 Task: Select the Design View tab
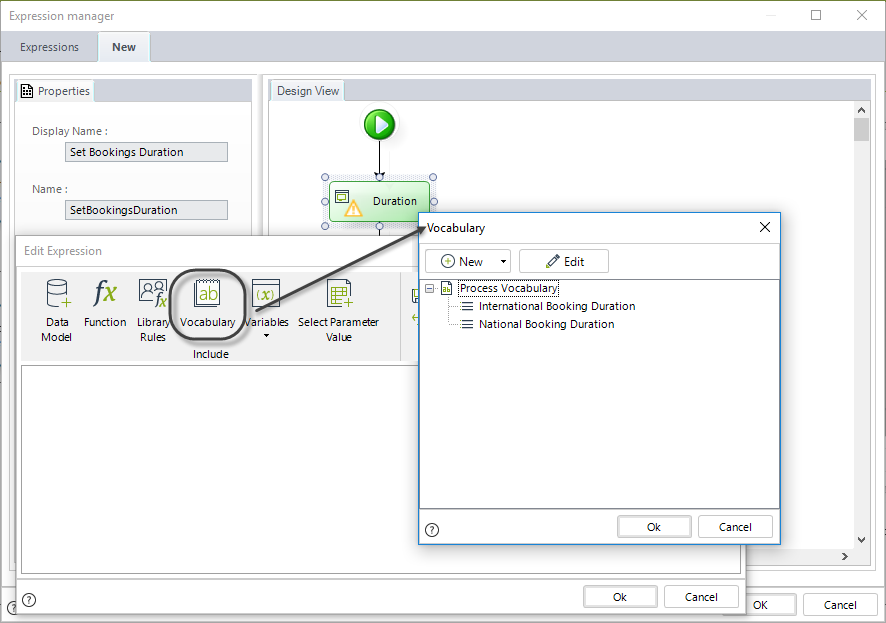click(x=308, y=91)
